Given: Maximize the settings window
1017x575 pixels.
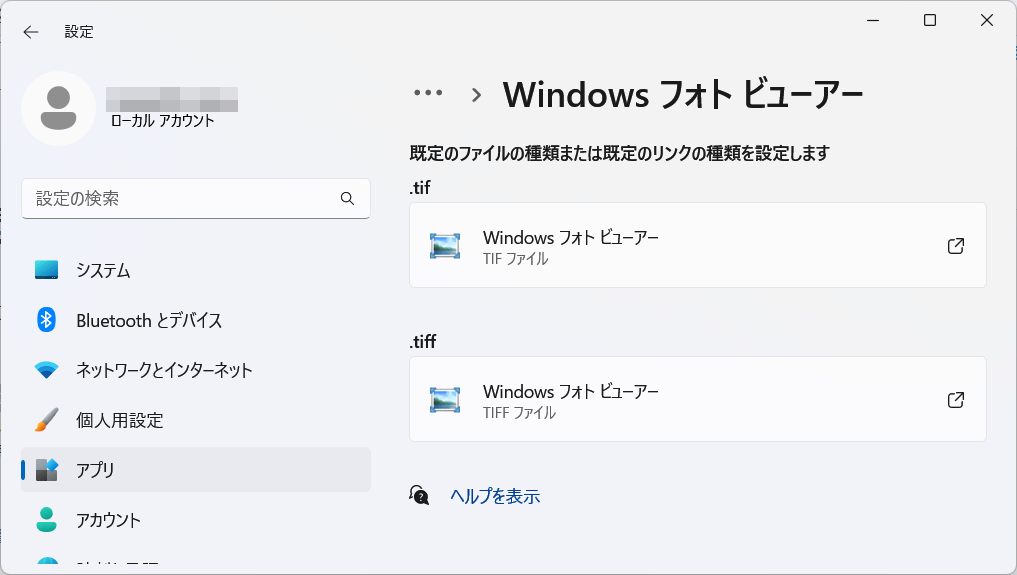Looking at the screenshot, I should [x=929, y=20].
